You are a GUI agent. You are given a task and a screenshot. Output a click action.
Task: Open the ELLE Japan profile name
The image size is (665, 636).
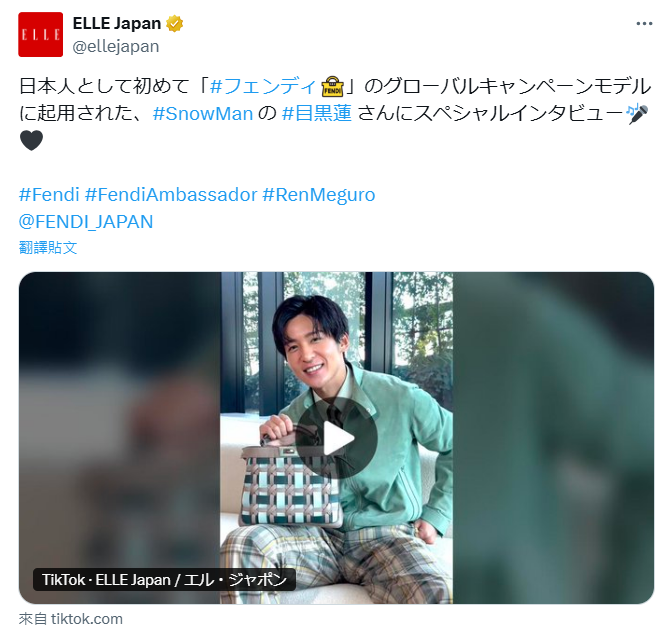117,24
